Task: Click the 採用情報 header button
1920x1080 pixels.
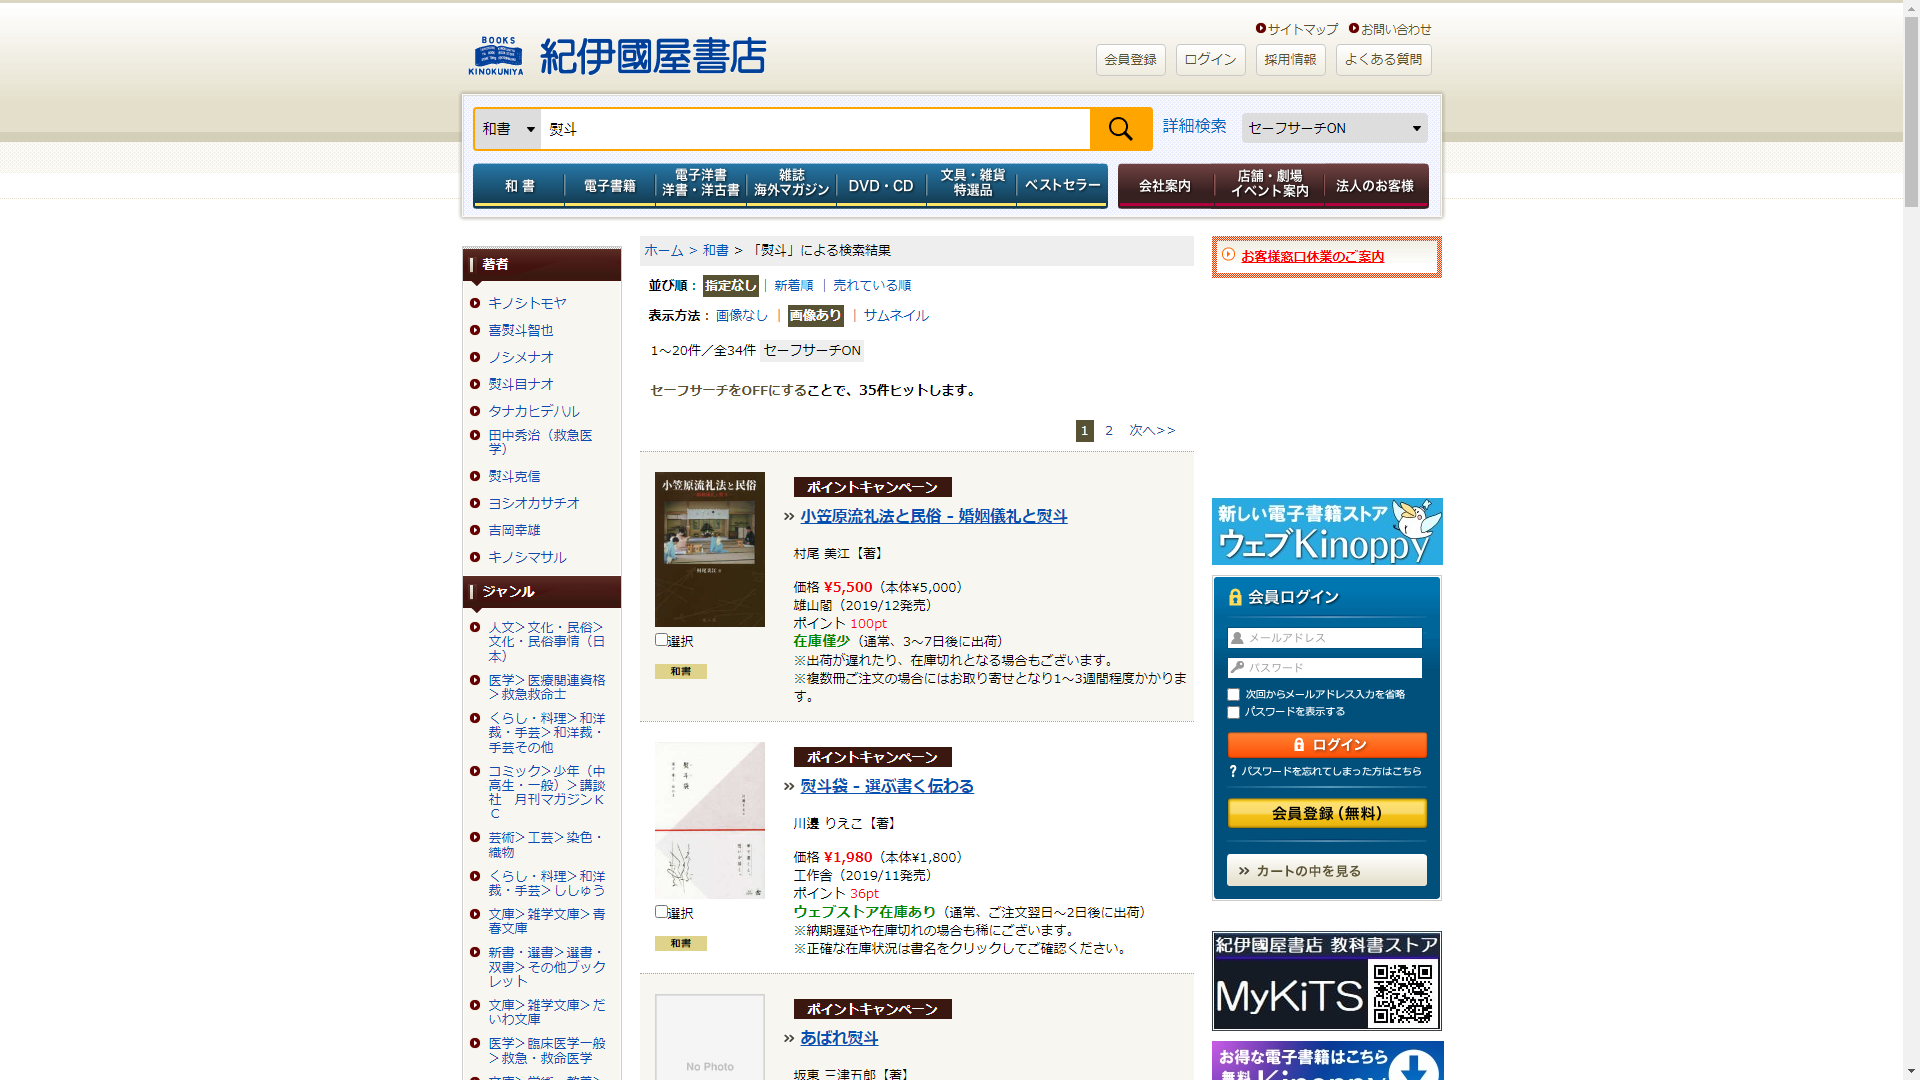Action: pyautogui.click(x=1291, y=60)
